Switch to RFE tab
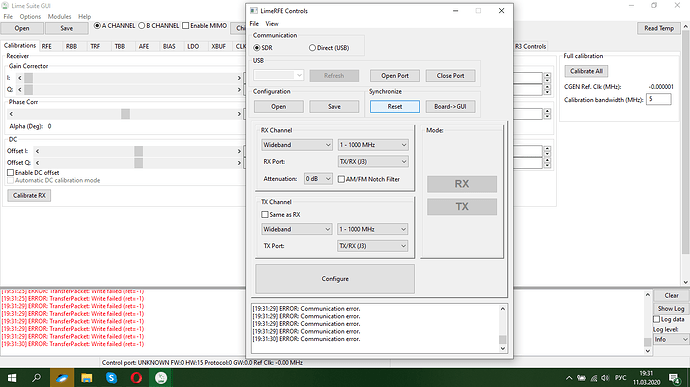690x387 pixels. click(47, 46)
